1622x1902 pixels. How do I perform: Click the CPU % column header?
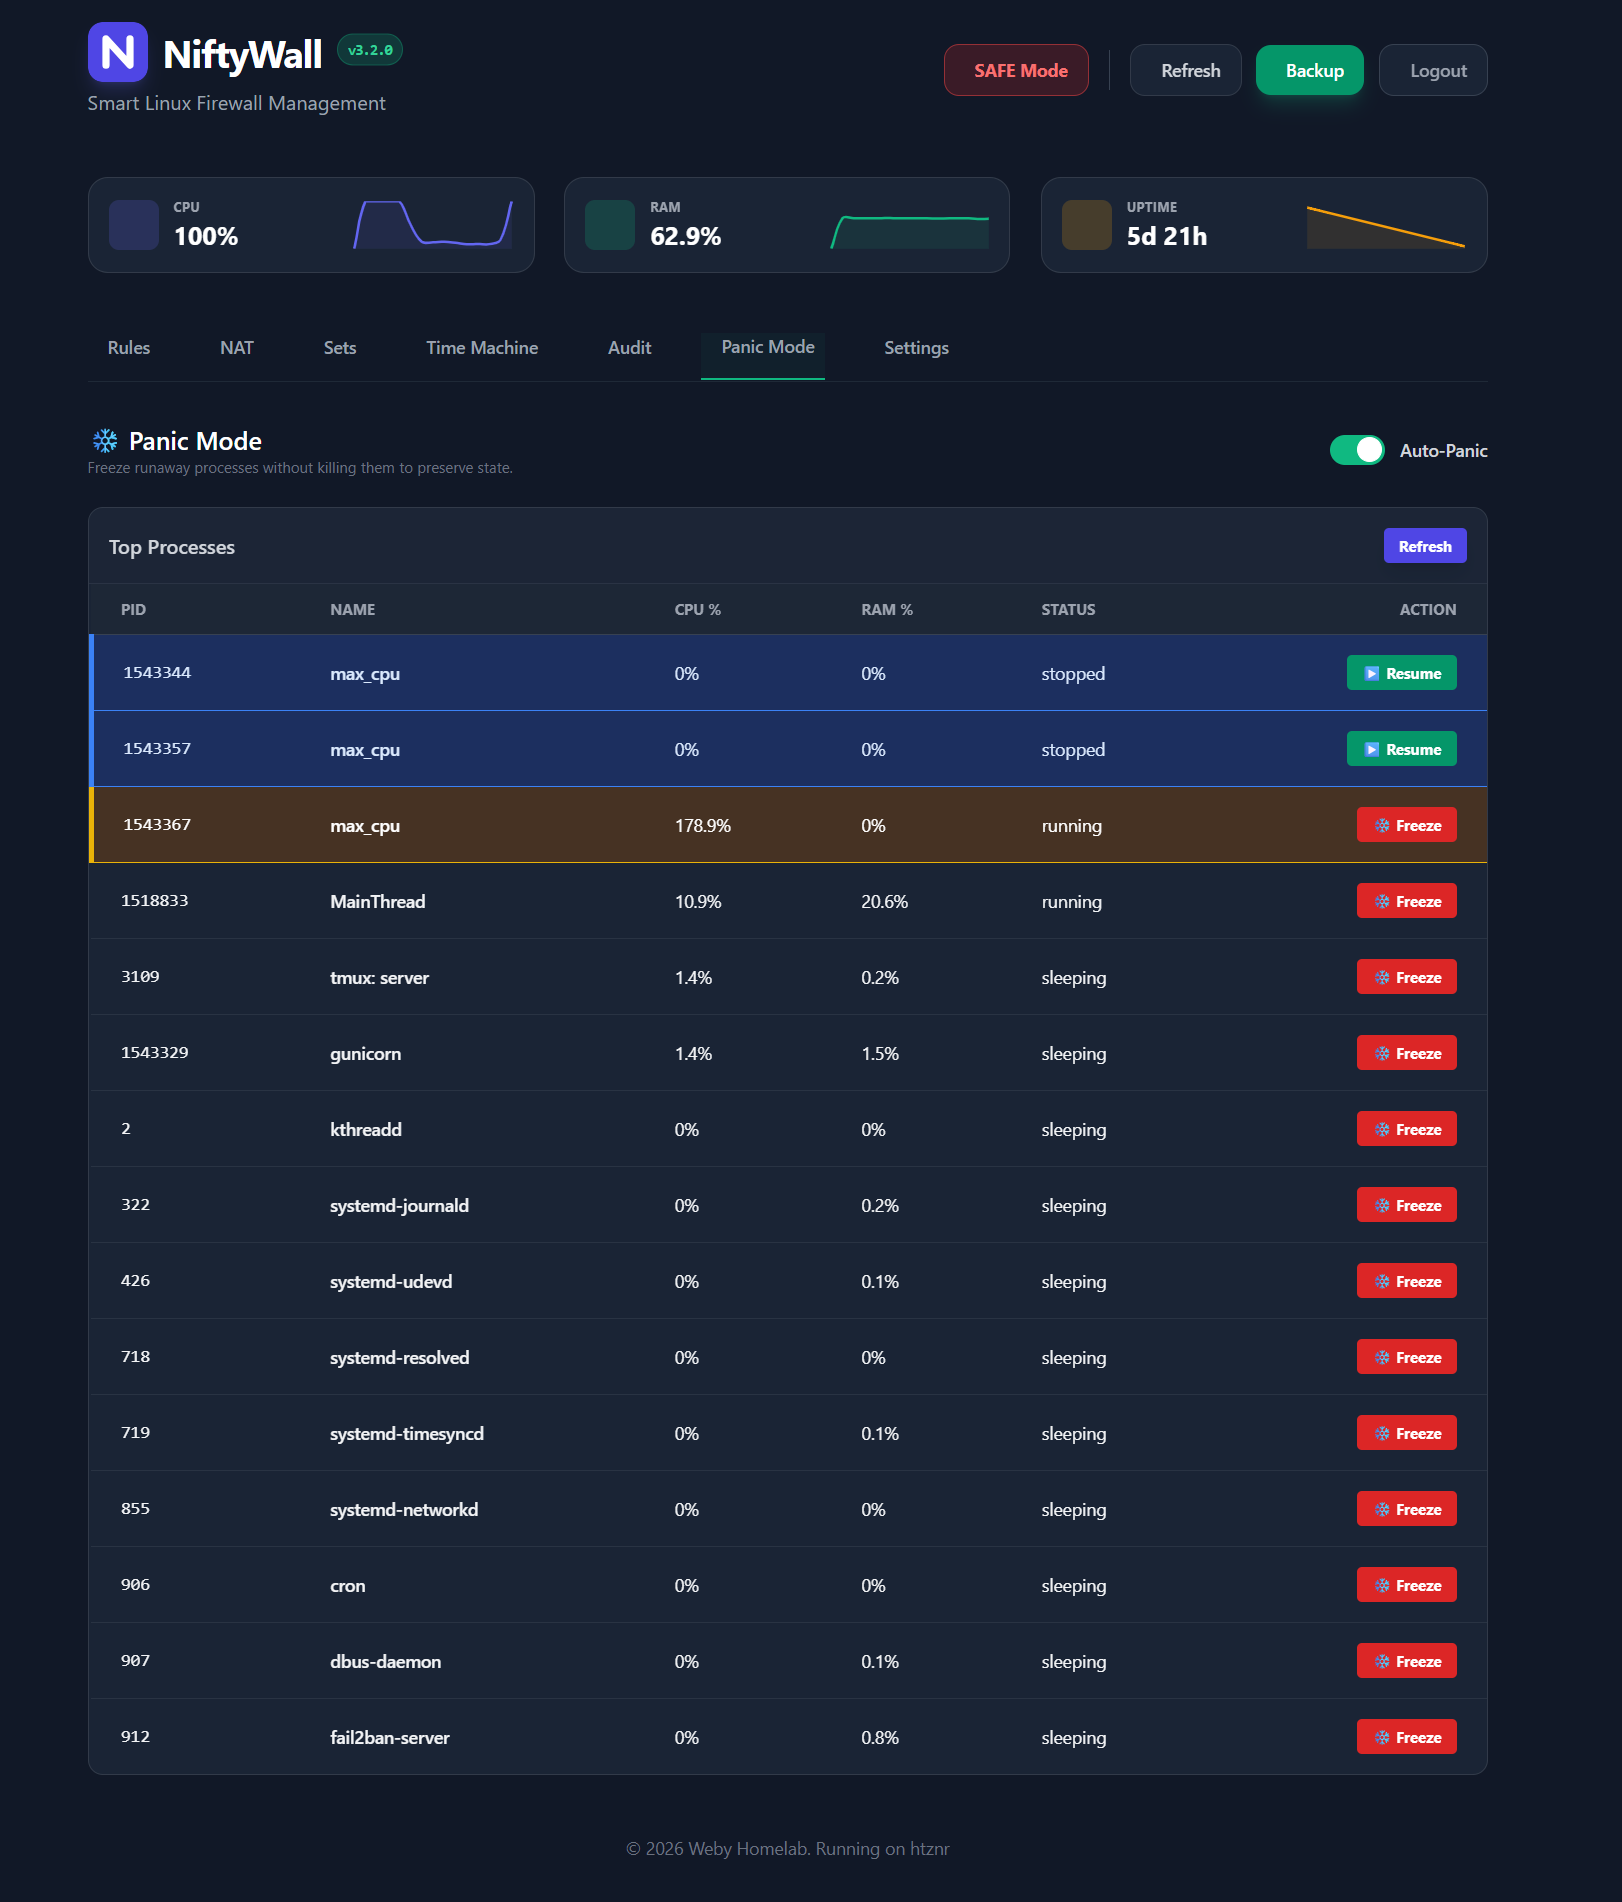[698, 609]
